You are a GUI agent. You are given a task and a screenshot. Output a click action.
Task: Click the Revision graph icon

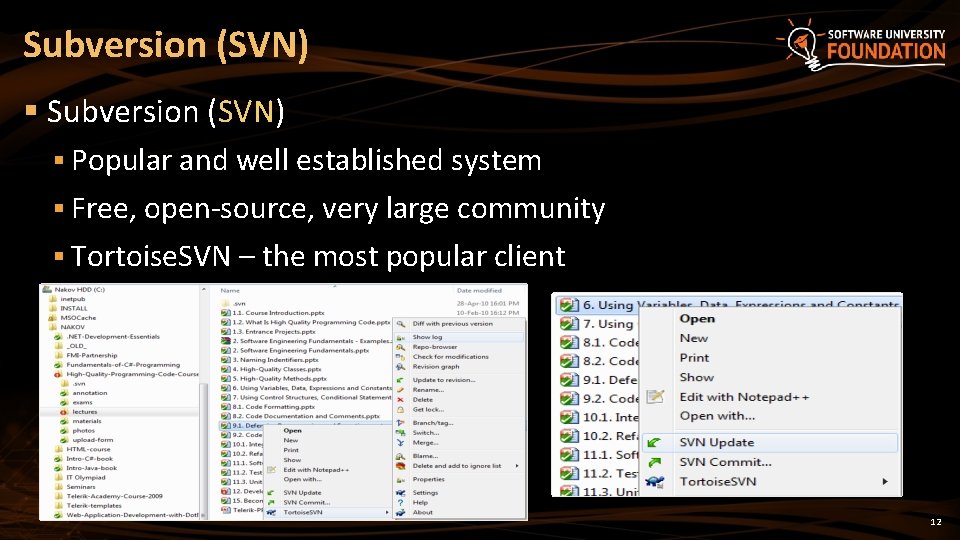400,367
